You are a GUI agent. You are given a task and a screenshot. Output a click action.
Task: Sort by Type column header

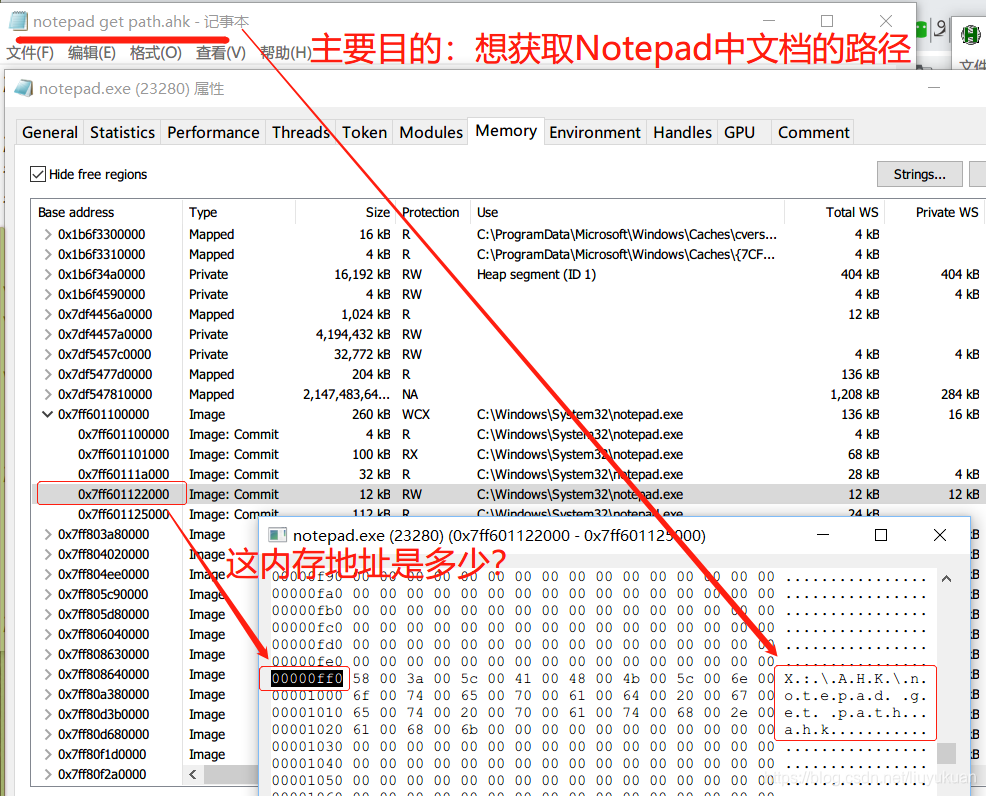pos(239,213)
